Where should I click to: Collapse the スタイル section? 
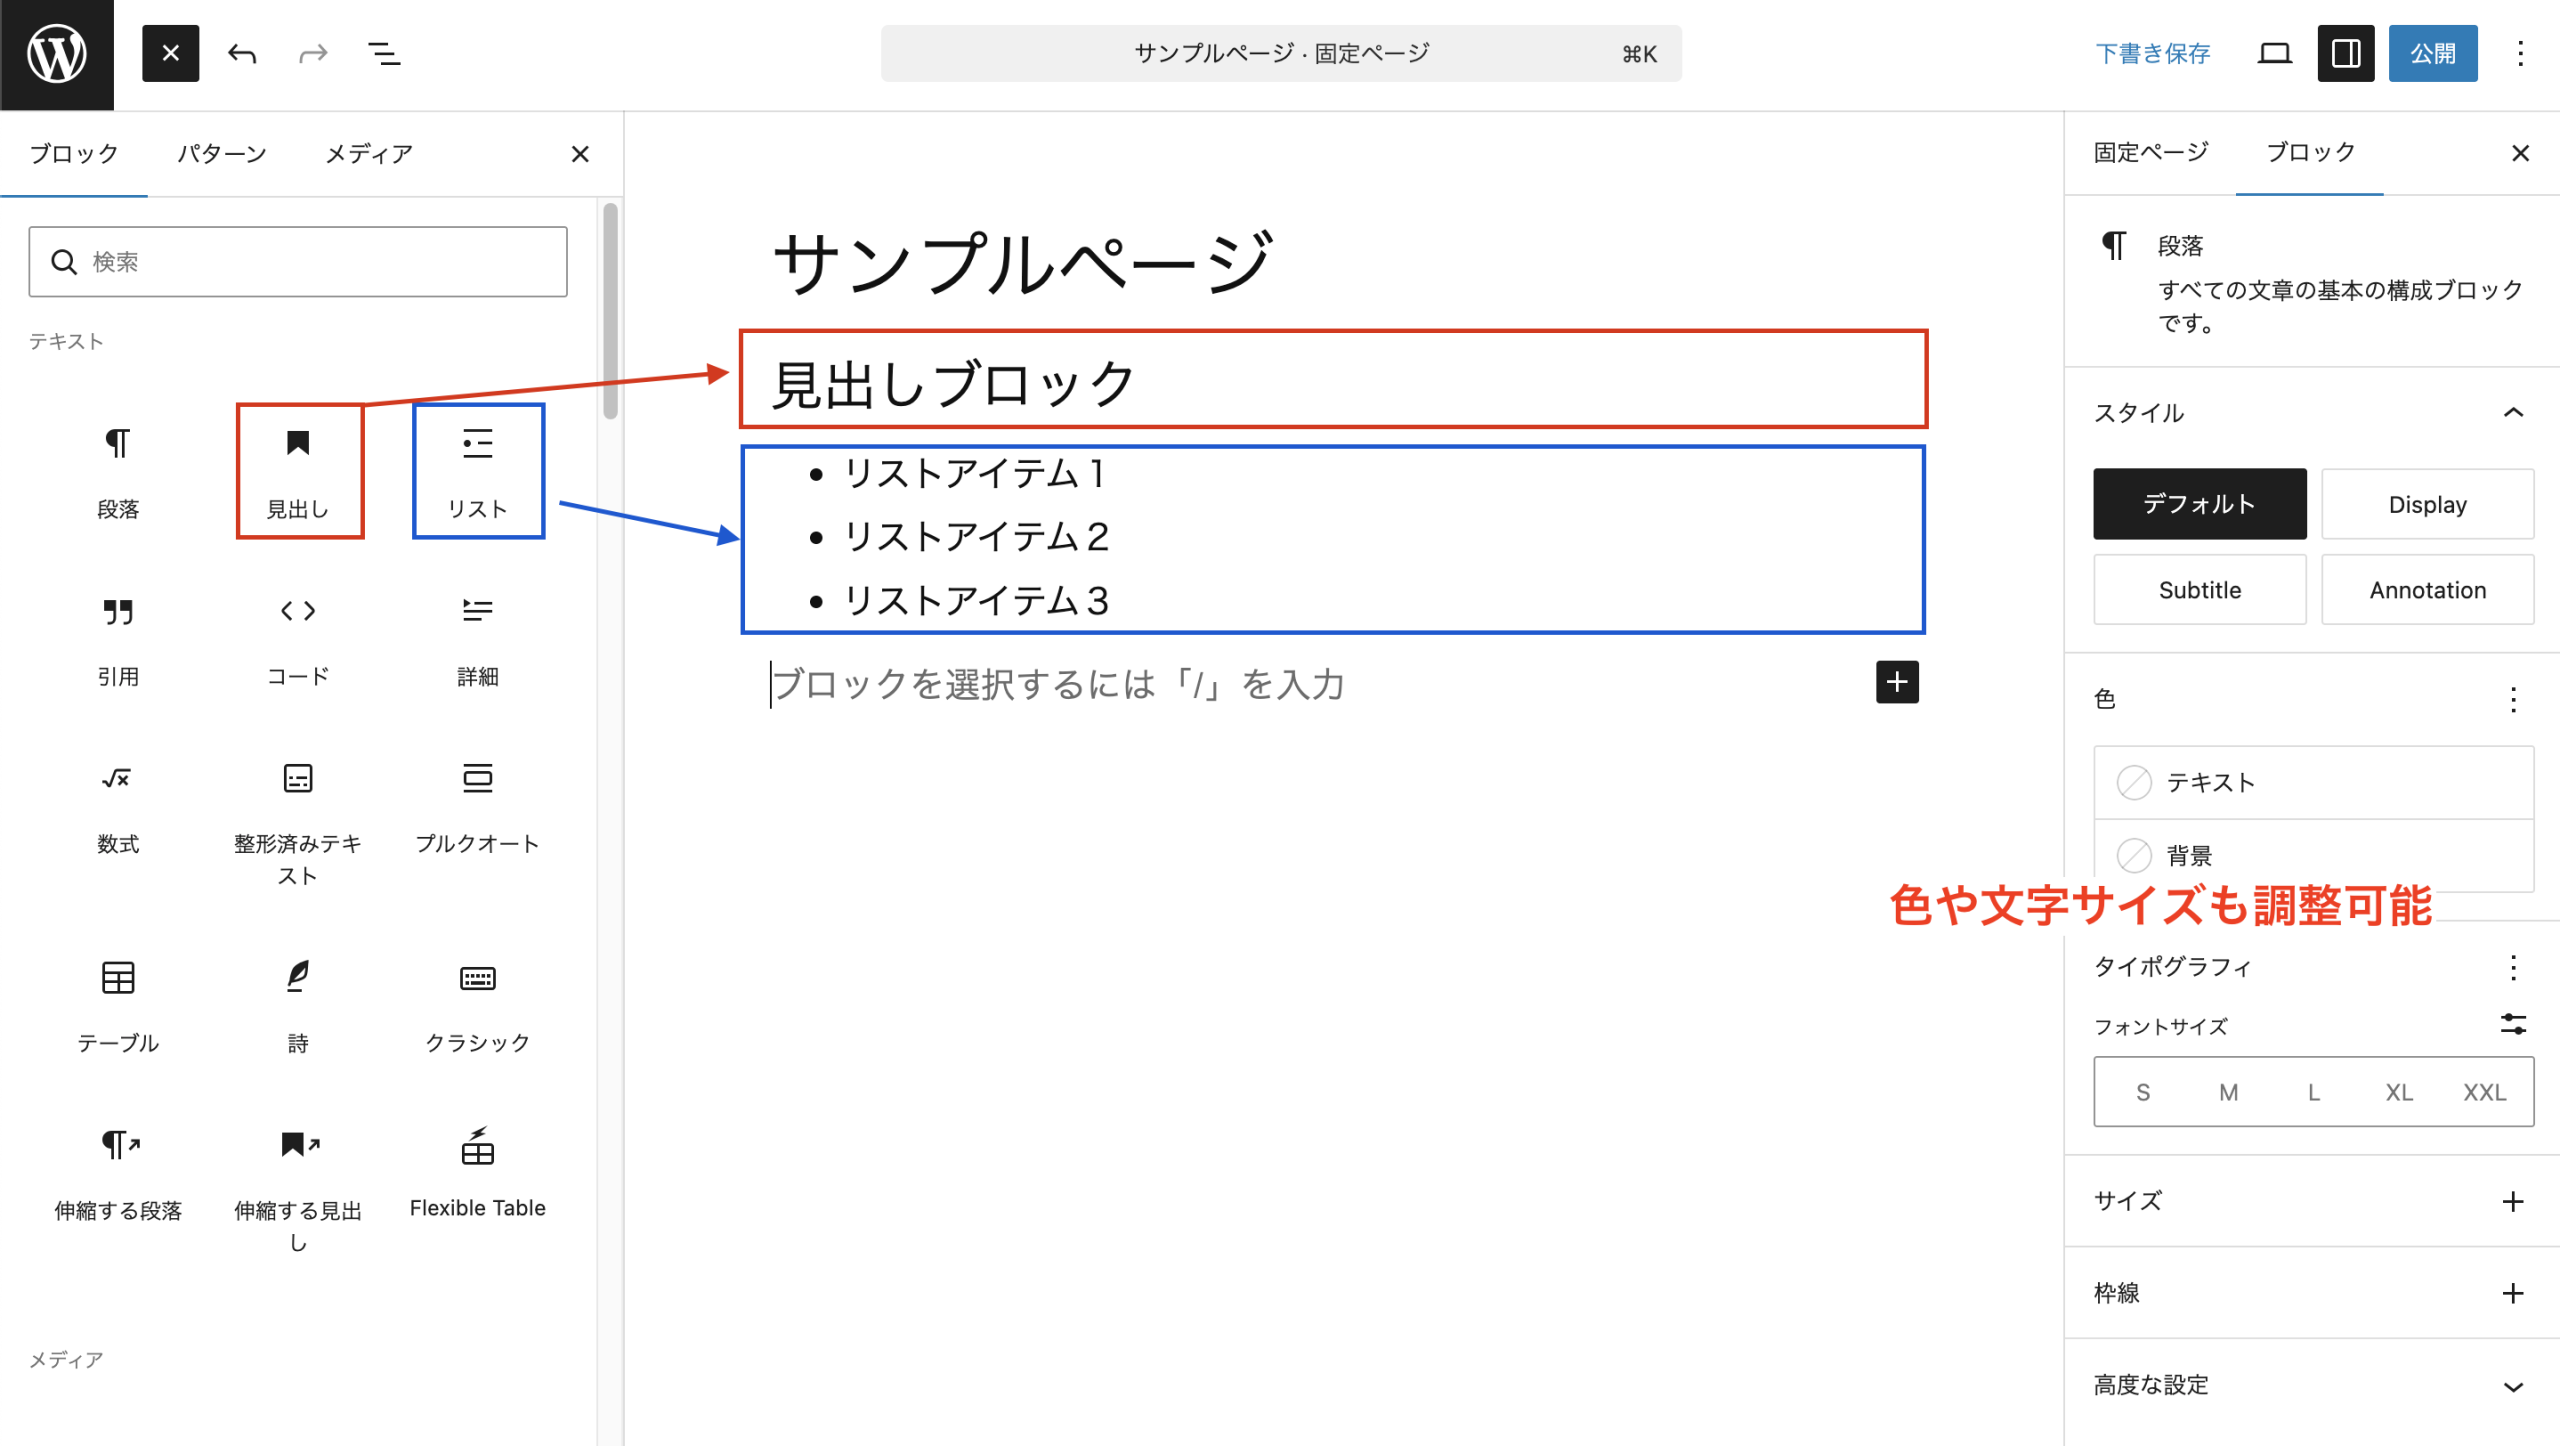click(x=2512, y=413)
